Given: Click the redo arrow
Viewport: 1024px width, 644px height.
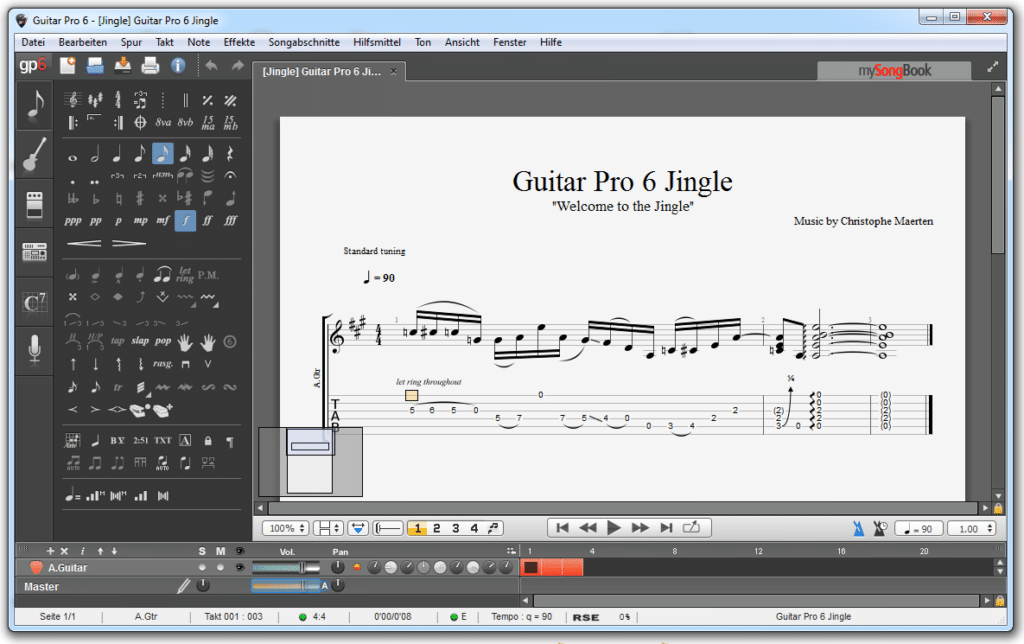Looking at the screenshot, I should [238, 65].
